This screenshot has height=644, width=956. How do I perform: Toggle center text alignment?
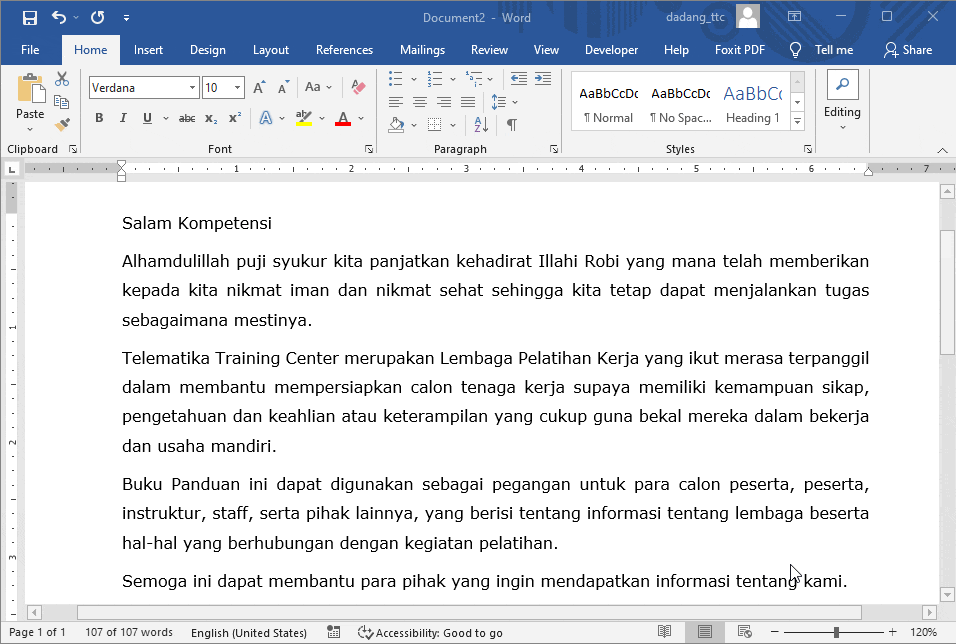[x=420, y=101]
